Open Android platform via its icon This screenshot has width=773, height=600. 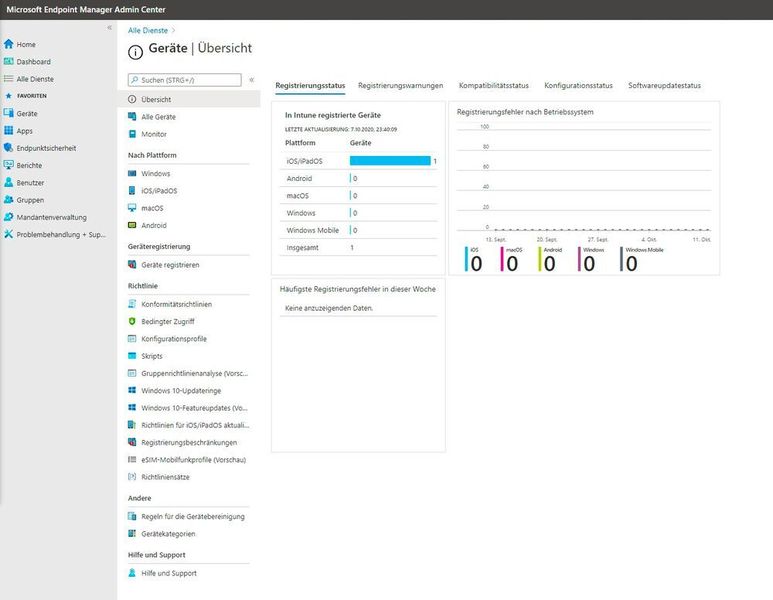(132, 226)
